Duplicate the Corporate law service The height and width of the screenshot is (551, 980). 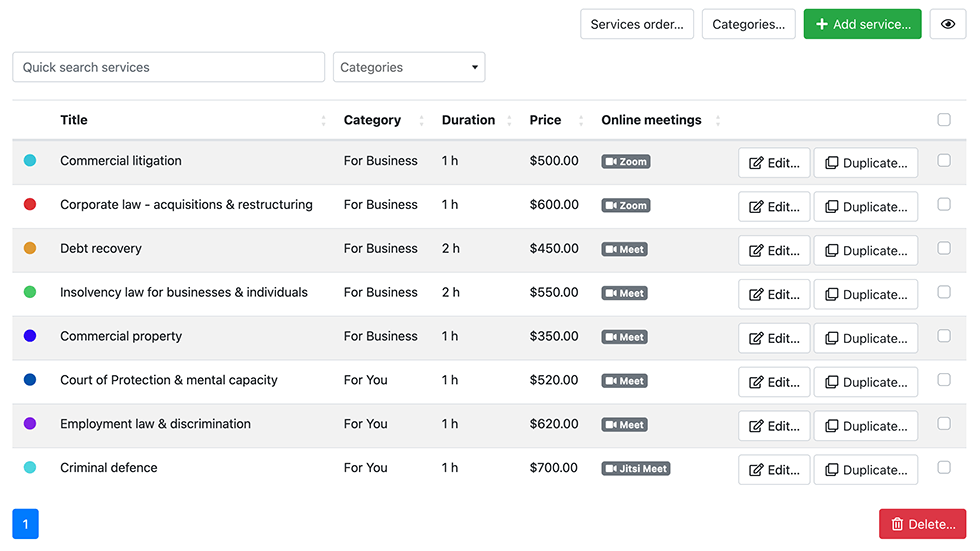(x=866, y=206)
